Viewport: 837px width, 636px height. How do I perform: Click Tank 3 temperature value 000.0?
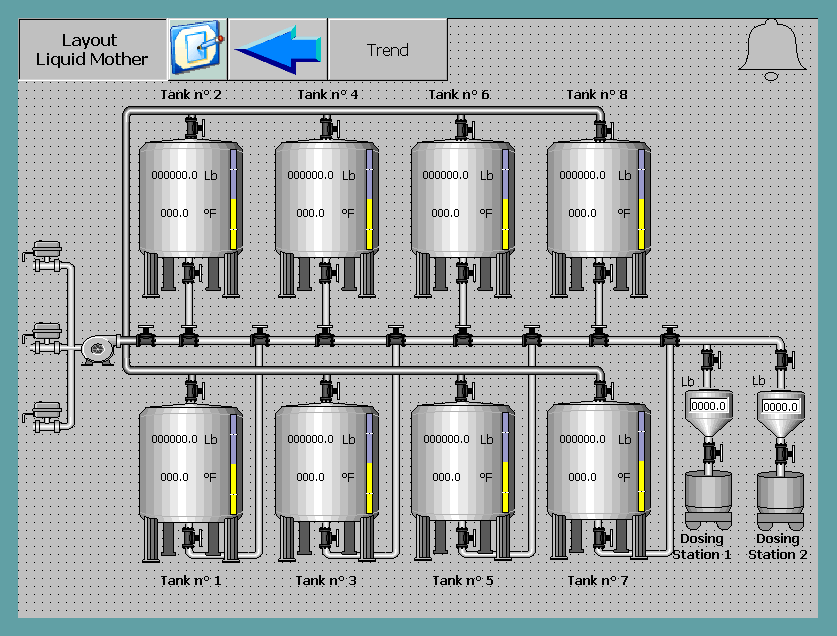pyautogui.click(x=310, y=477)
